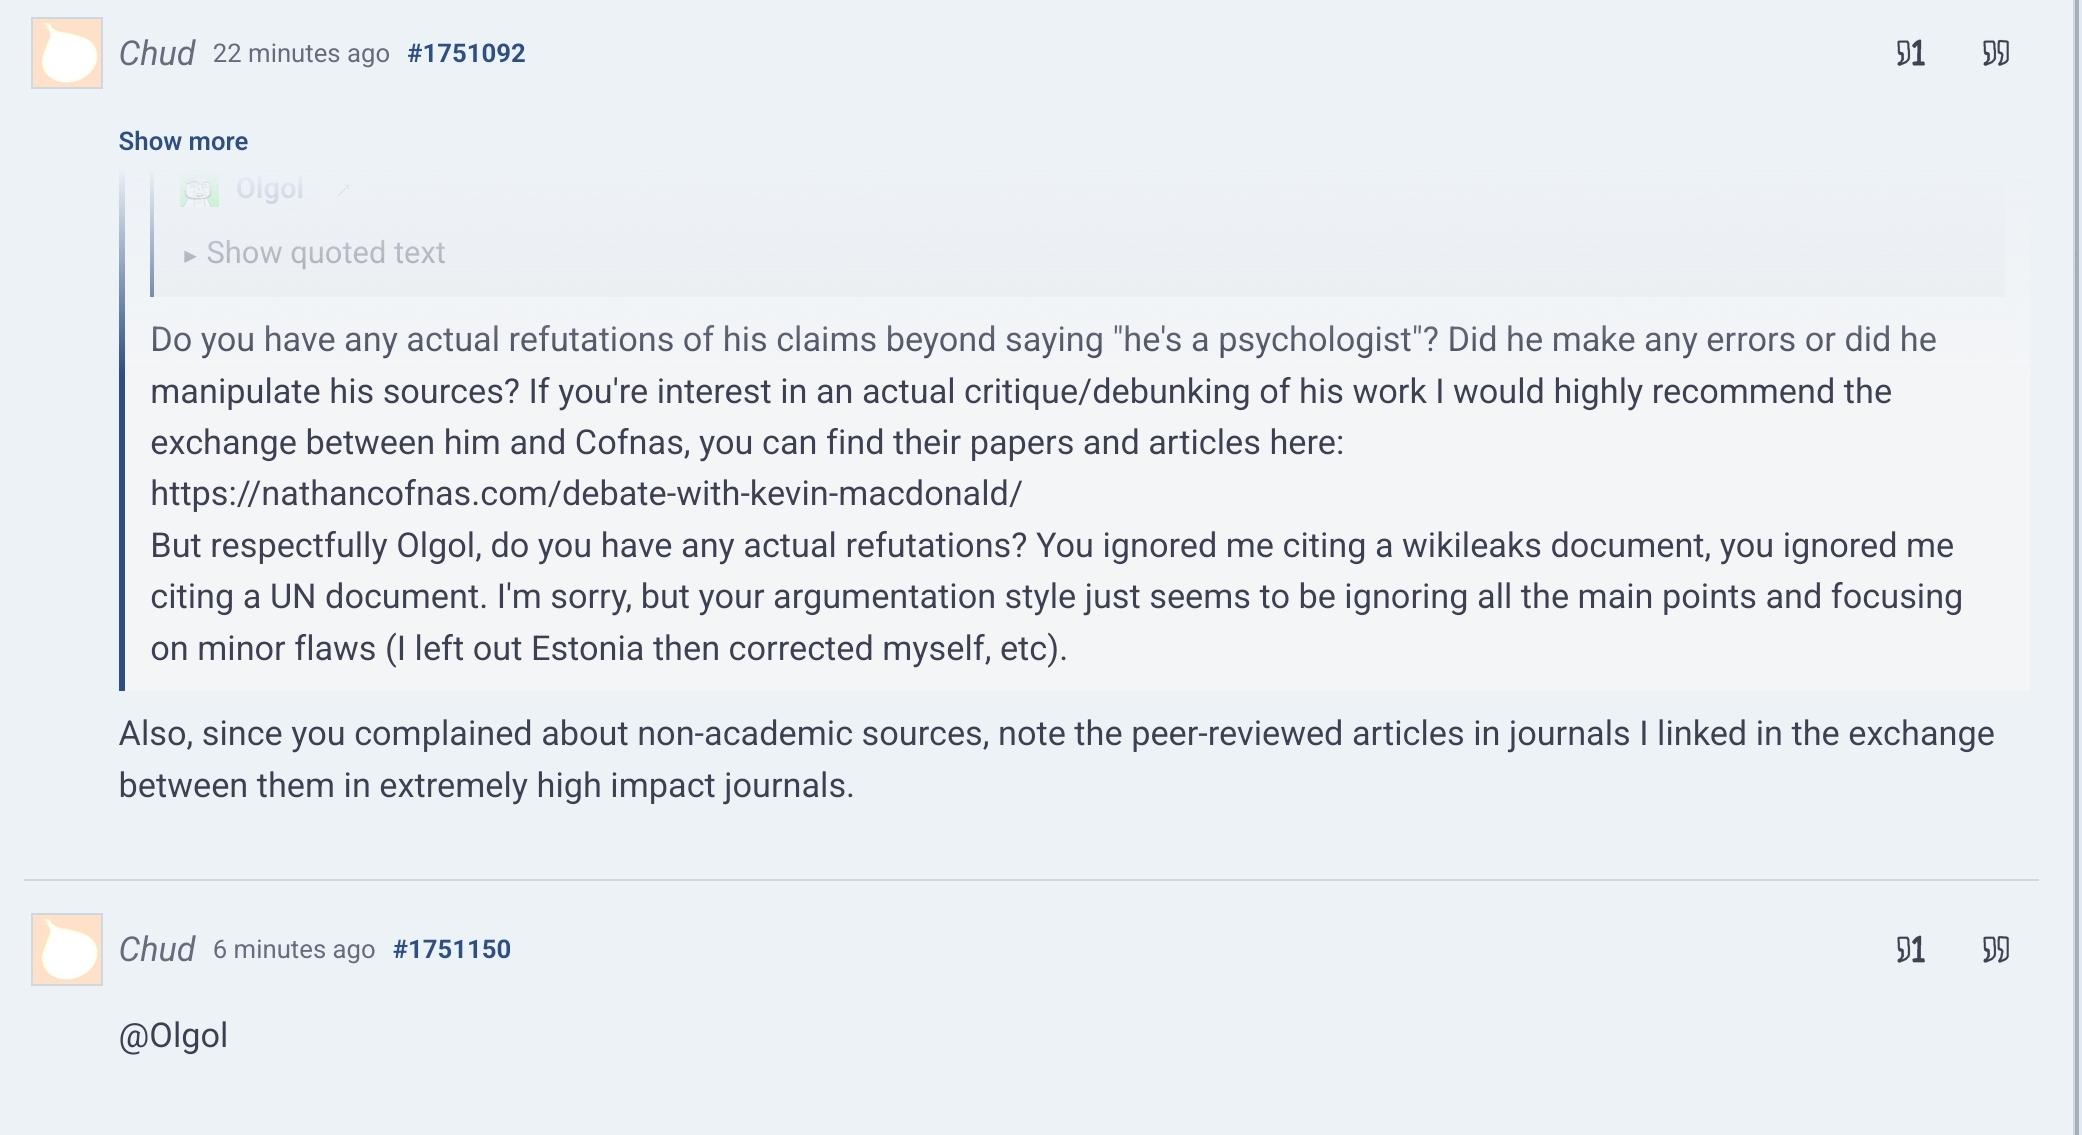Click quote-with-count icon on post #1751092

[1910, 53]
